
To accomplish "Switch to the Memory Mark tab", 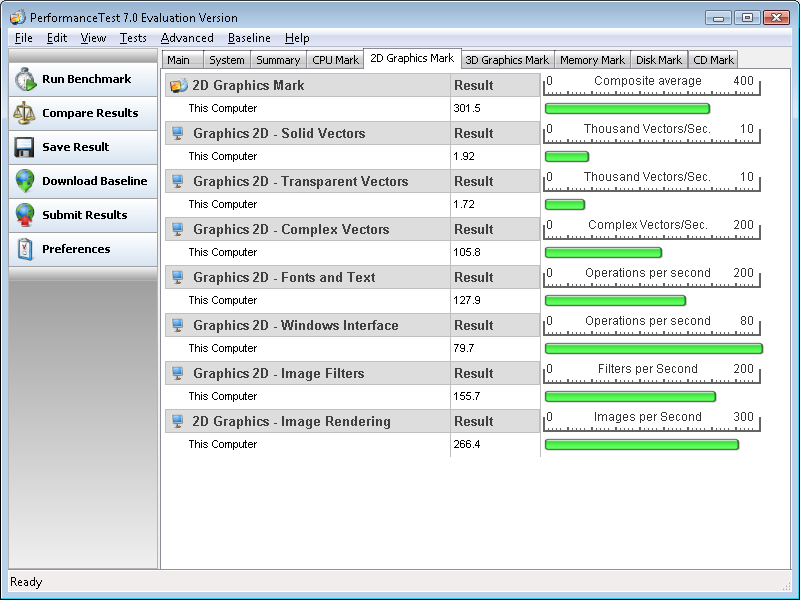I will click(x=592, y=60).
